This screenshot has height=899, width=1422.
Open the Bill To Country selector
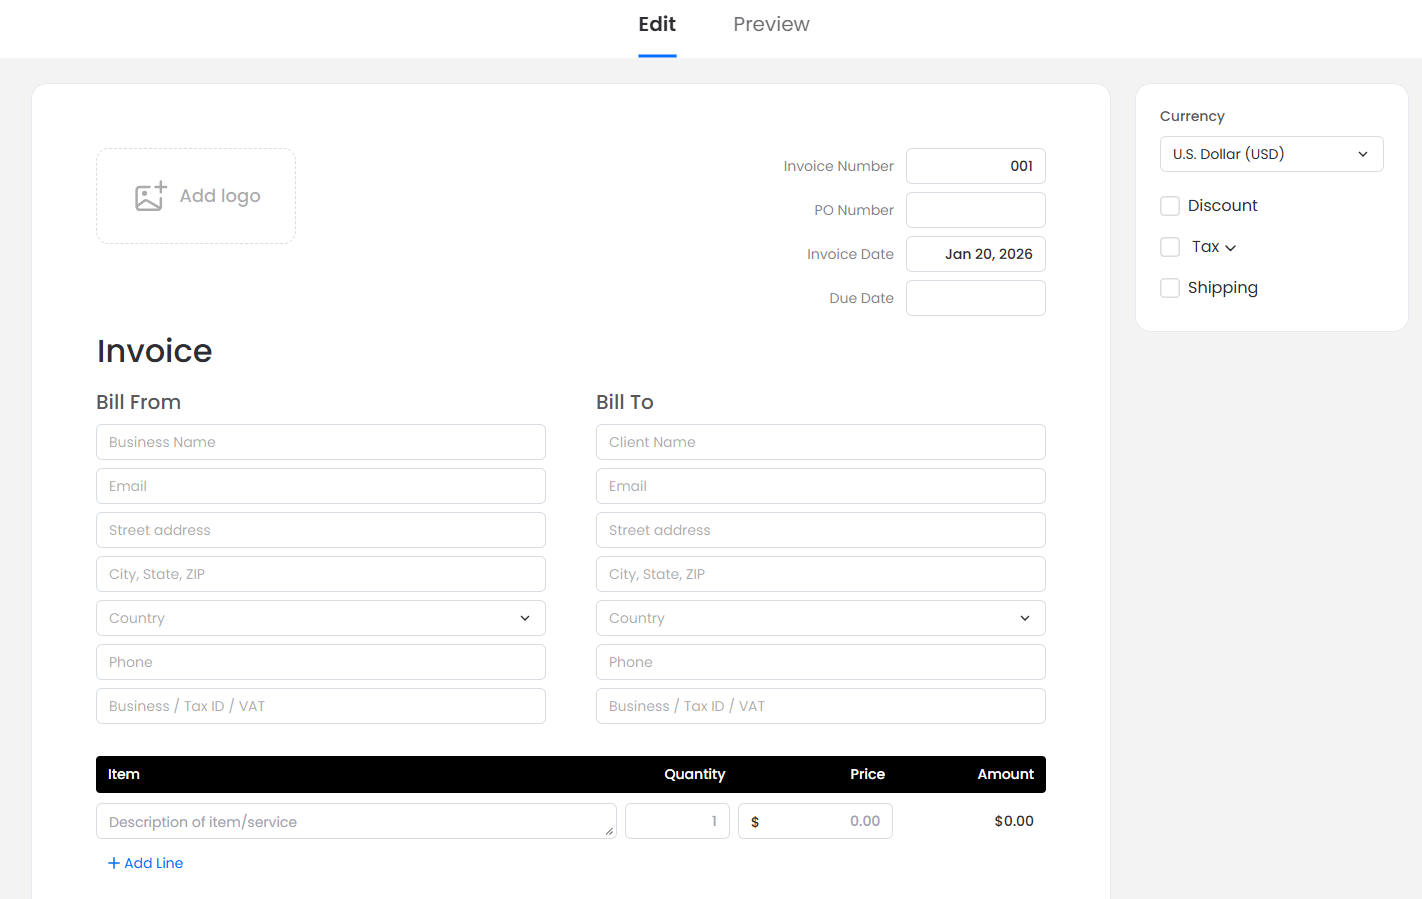(x=820, y=618)
